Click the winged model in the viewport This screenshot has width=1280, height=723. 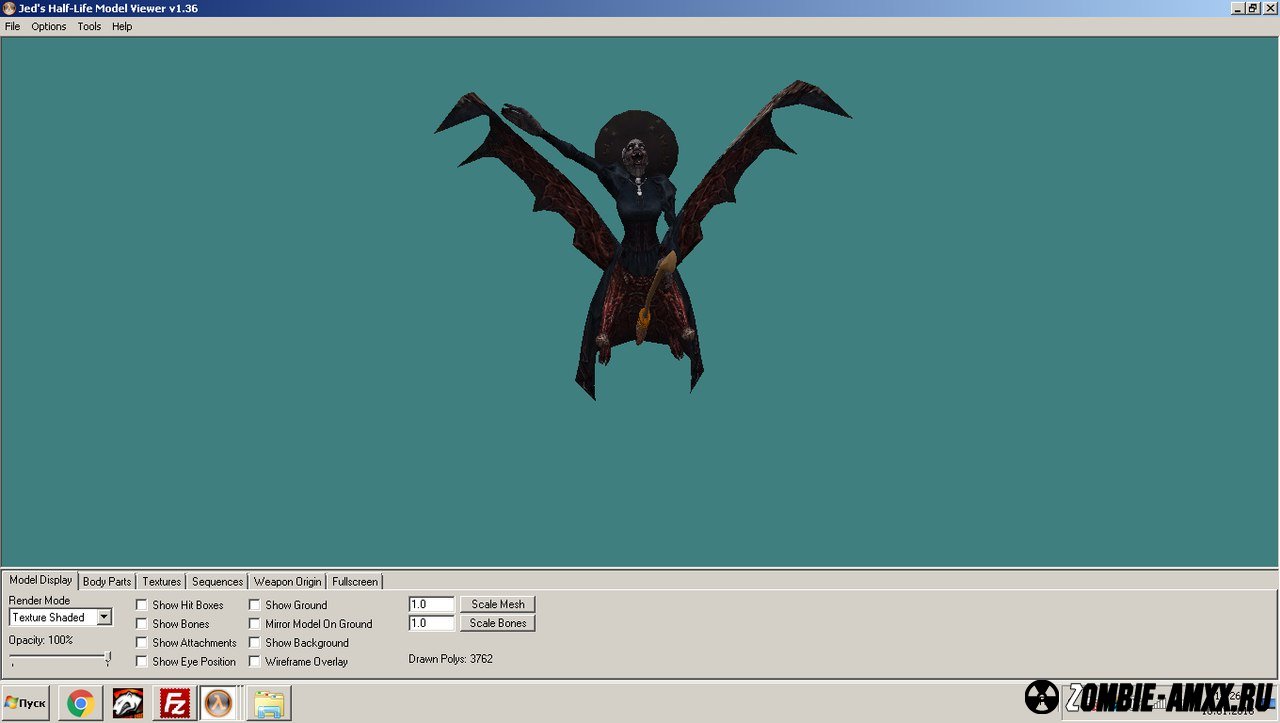point(642,240)
